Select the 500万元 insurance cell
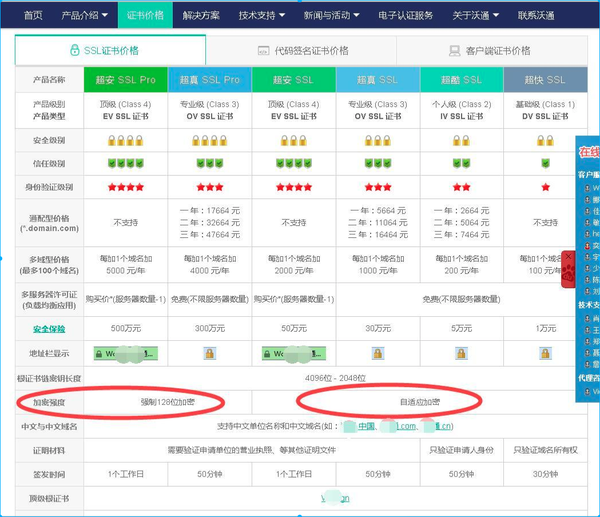This screenshot has width=600, height=517. [126, 328]
